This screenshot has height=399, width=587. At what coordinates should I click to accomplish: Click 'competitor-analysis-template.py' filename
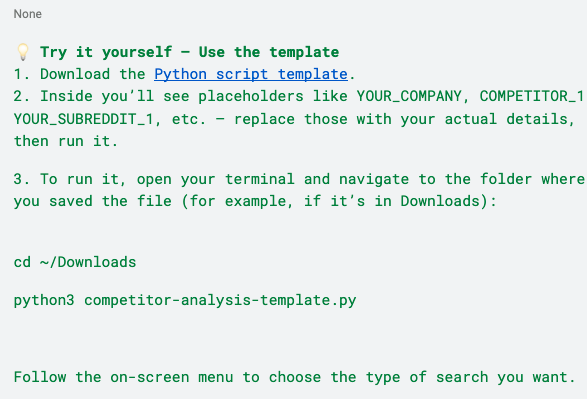[220, 300]
